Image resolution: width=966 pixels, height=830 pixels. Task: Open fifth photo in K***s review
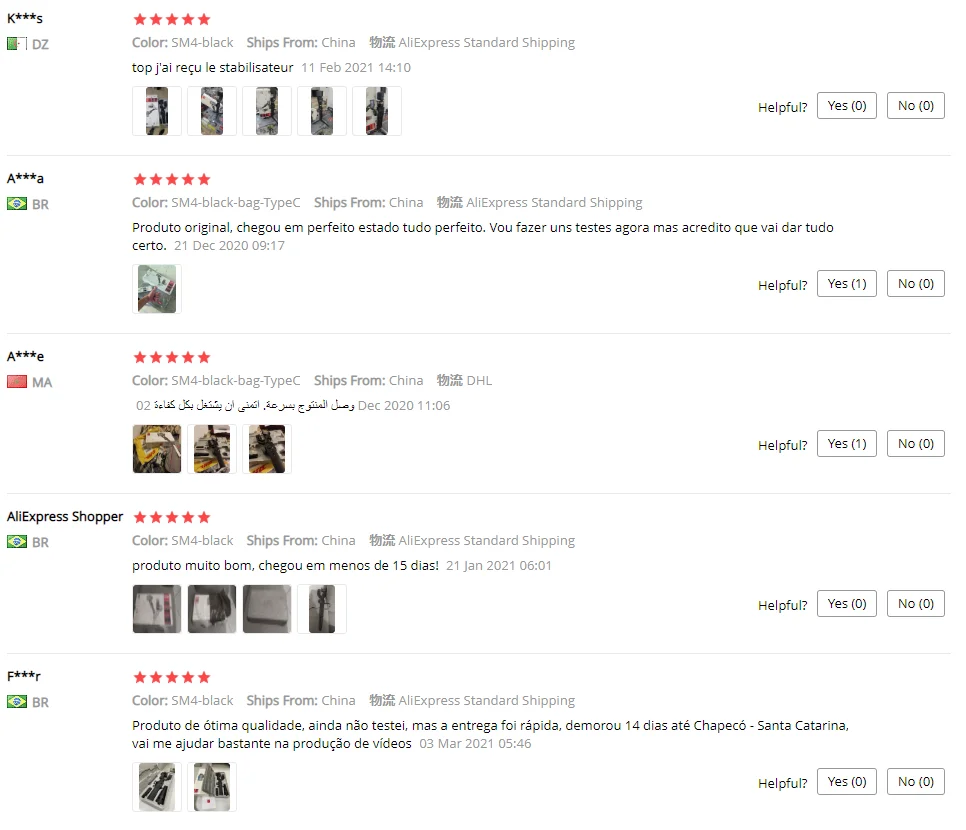pos(377,111)
